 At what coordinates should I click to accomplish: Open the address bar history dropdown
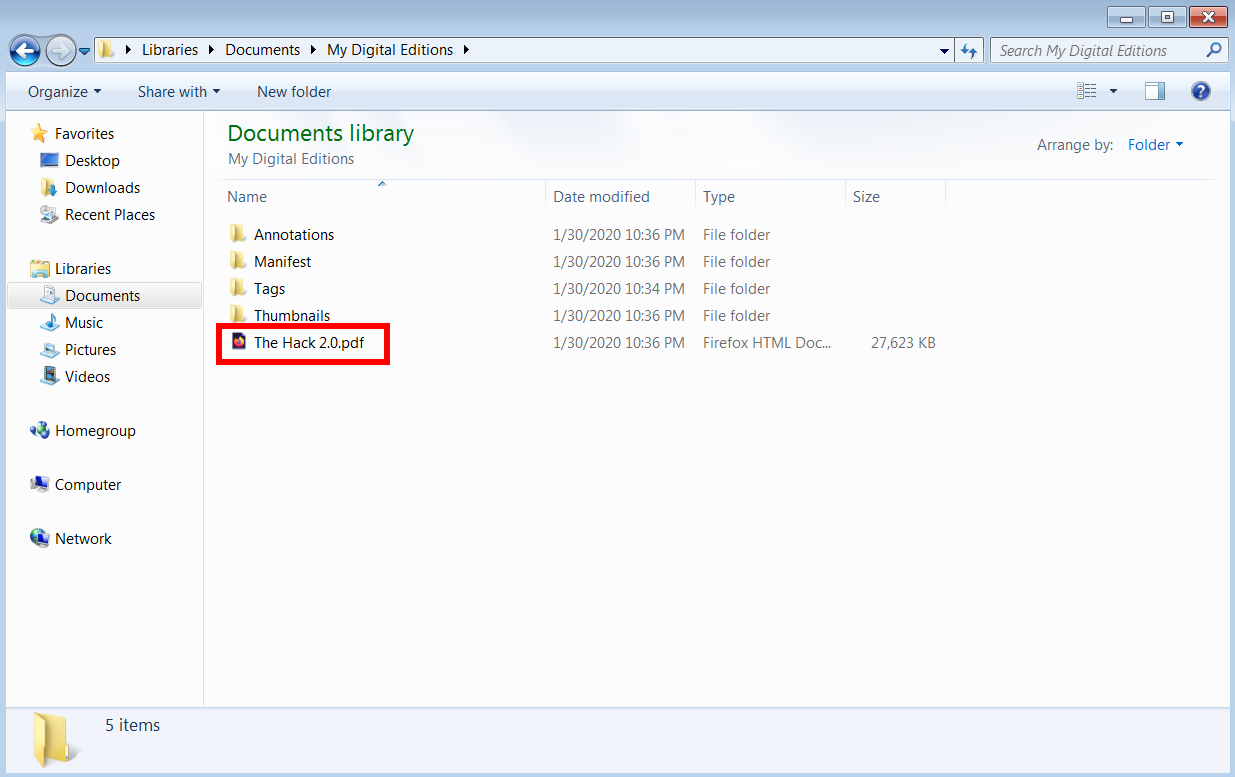[x=945, y=51]
